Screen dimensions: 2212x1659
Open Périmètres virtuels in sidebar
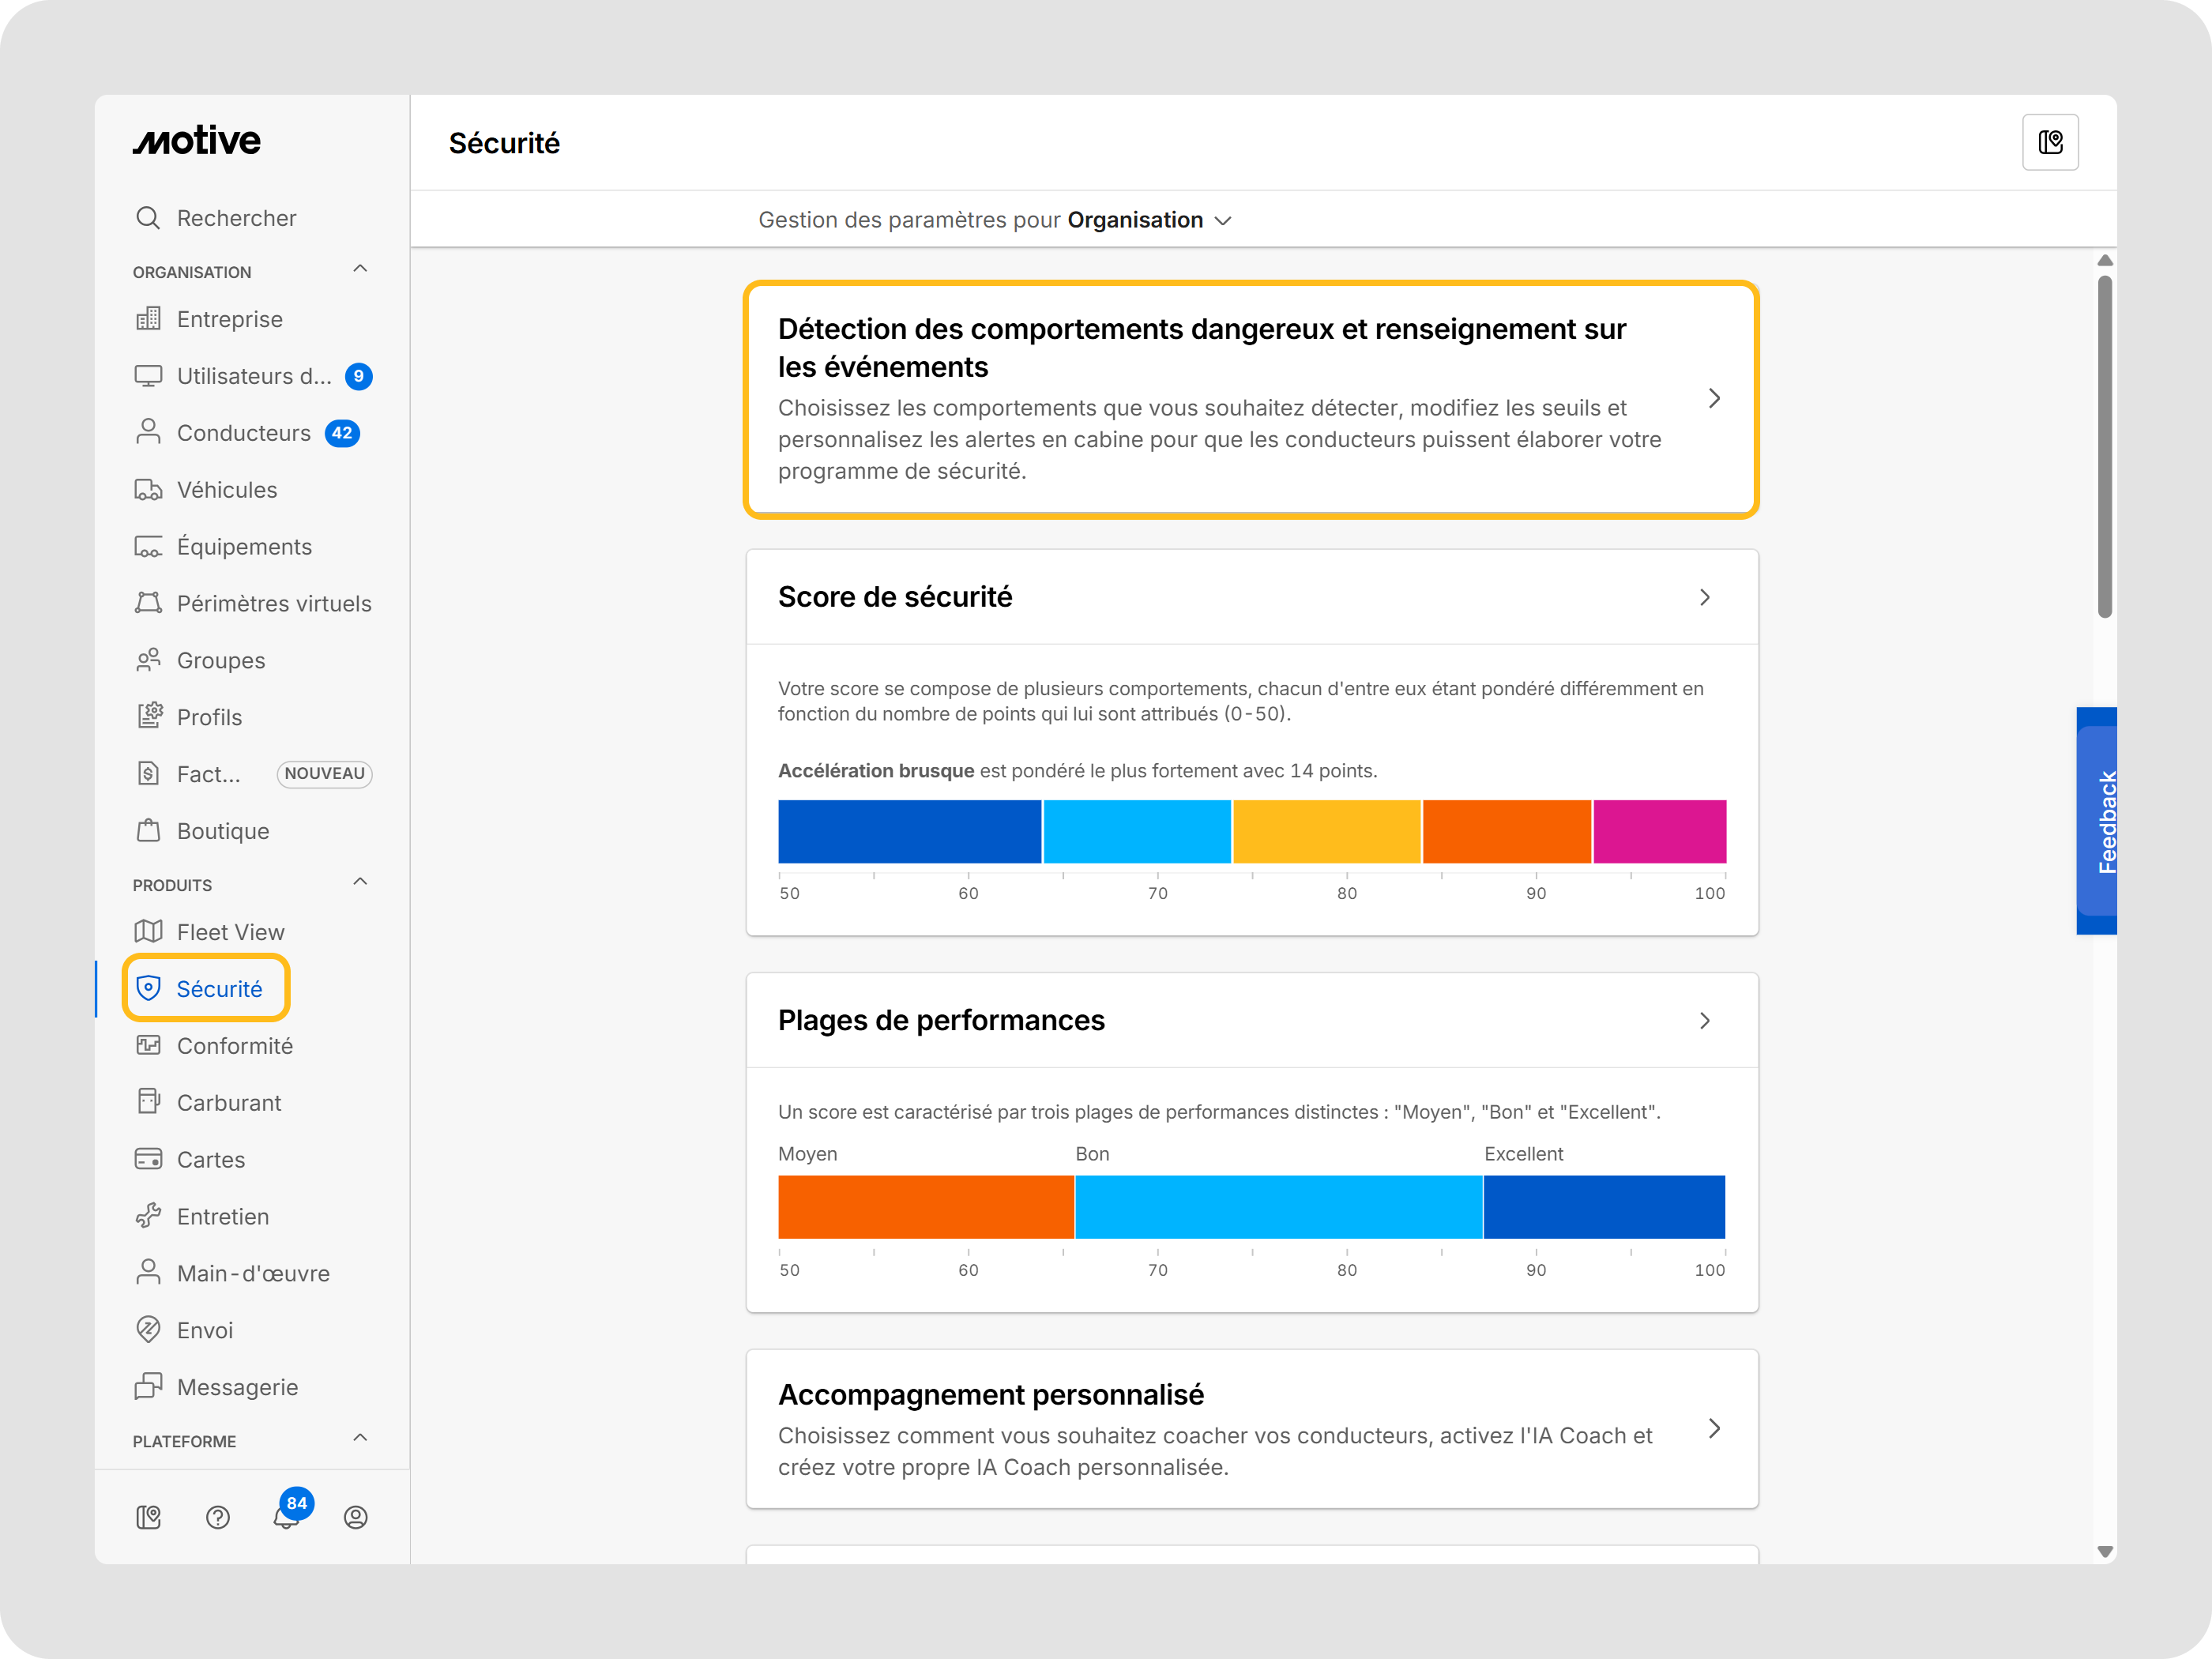[x=273, y=604]
